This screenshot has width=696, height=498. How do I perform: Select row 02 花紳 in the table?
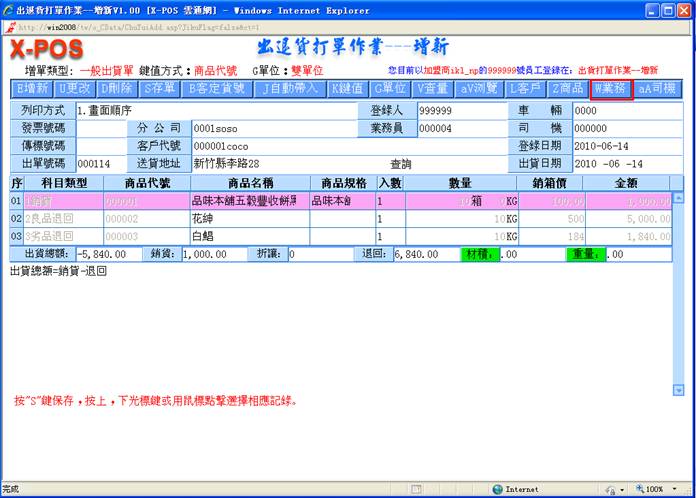point(247,218)
